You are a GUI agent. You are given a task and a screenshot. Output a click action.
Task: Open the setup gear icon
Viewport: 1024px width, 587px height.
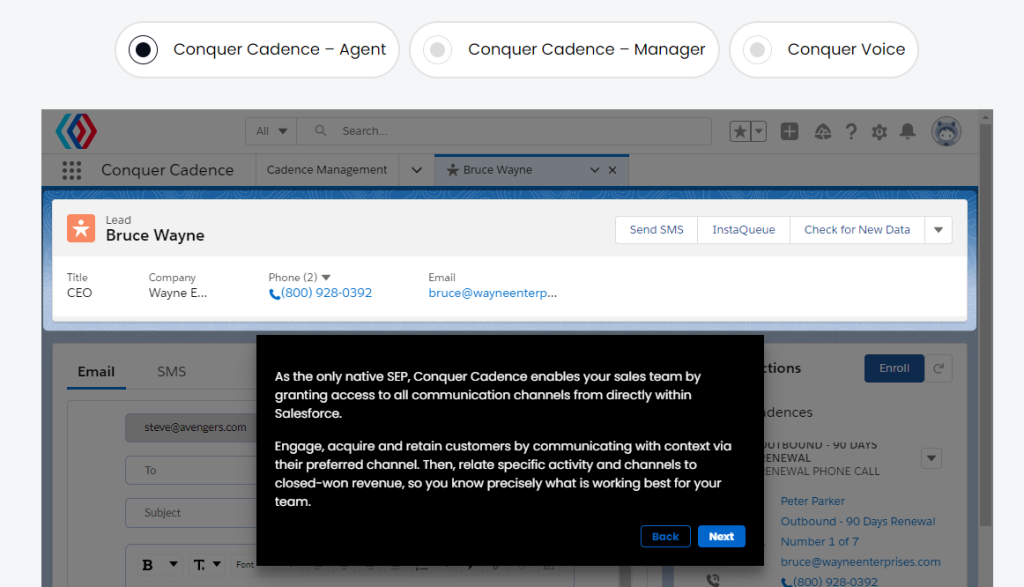pos(879,132)
